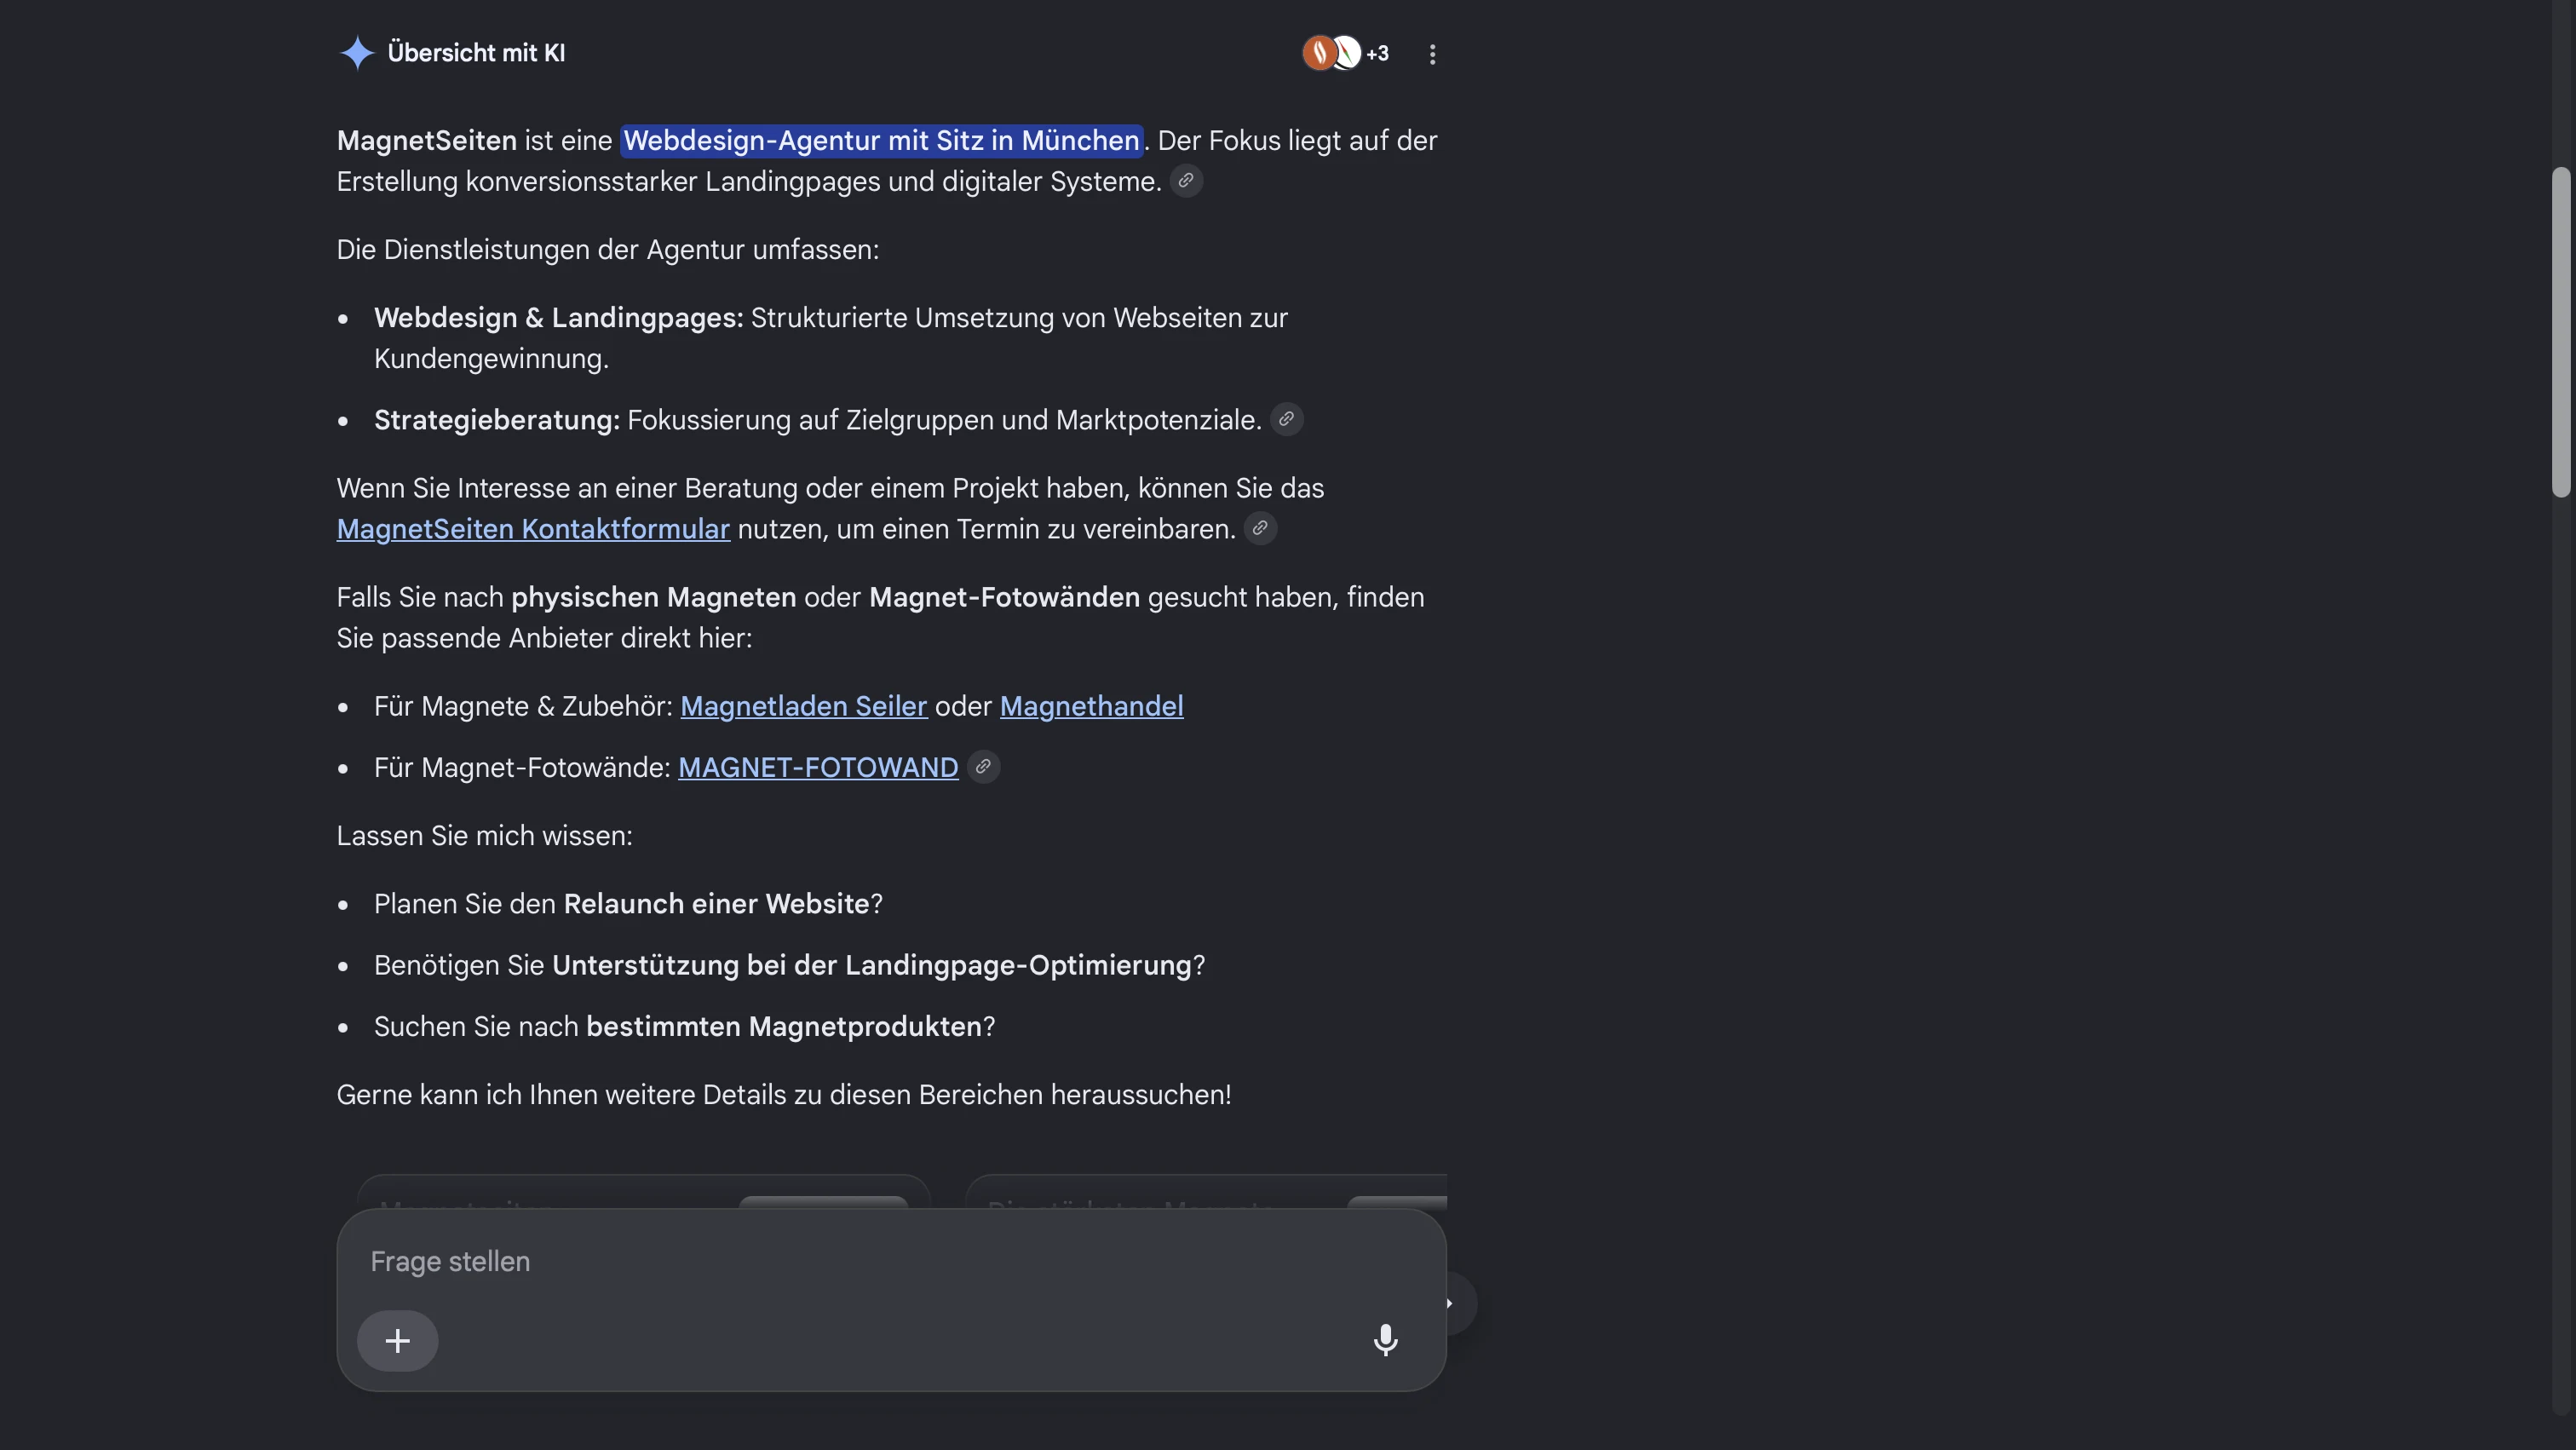Image resolution: width=2576 pixels, height=1450 pixels.
Task: Click highlighted 'Webdesign-Agentur mit Sitz in München' text
Action: [882, 141]
